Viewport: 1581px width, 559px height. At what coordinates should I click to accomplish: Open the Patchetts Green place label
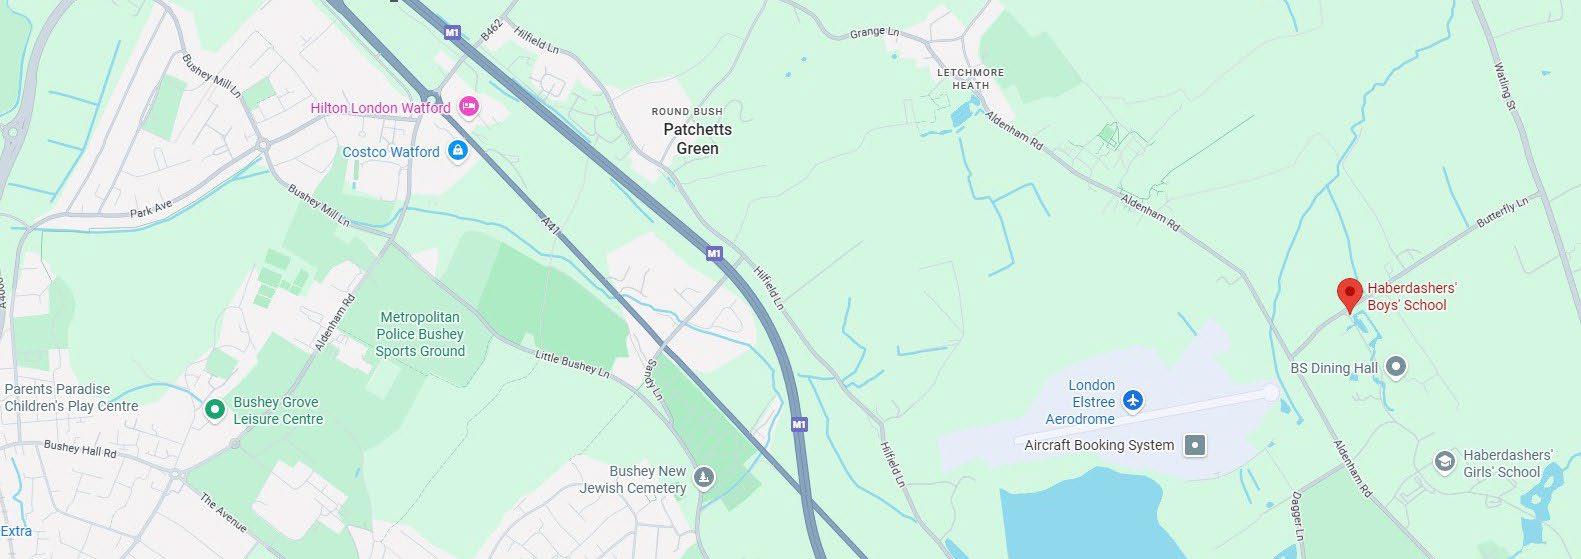tap(697, 139)
